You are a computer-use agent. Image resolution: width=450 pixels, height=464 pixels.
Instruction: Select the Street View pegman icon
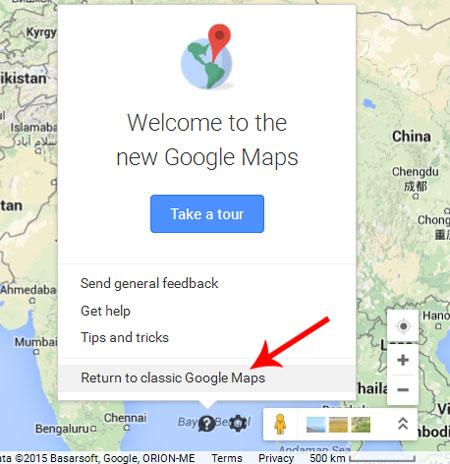(x=280, y=424)
